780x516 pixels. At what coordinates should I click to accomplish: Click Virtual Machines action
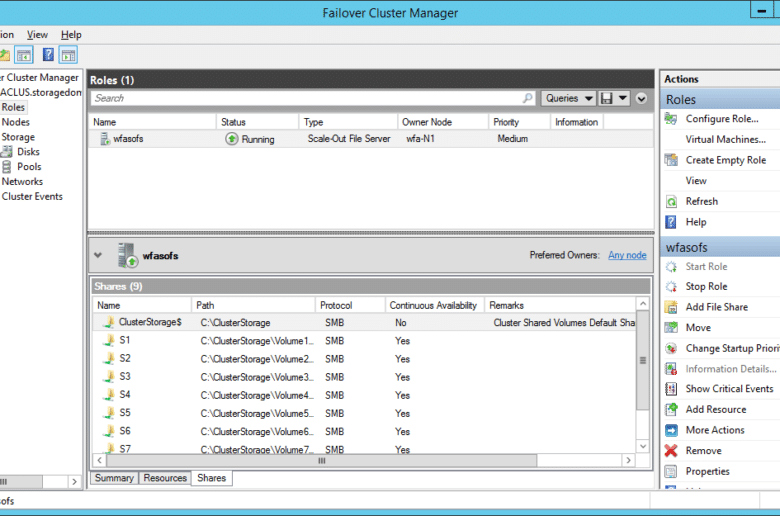[x=725, y=139]
